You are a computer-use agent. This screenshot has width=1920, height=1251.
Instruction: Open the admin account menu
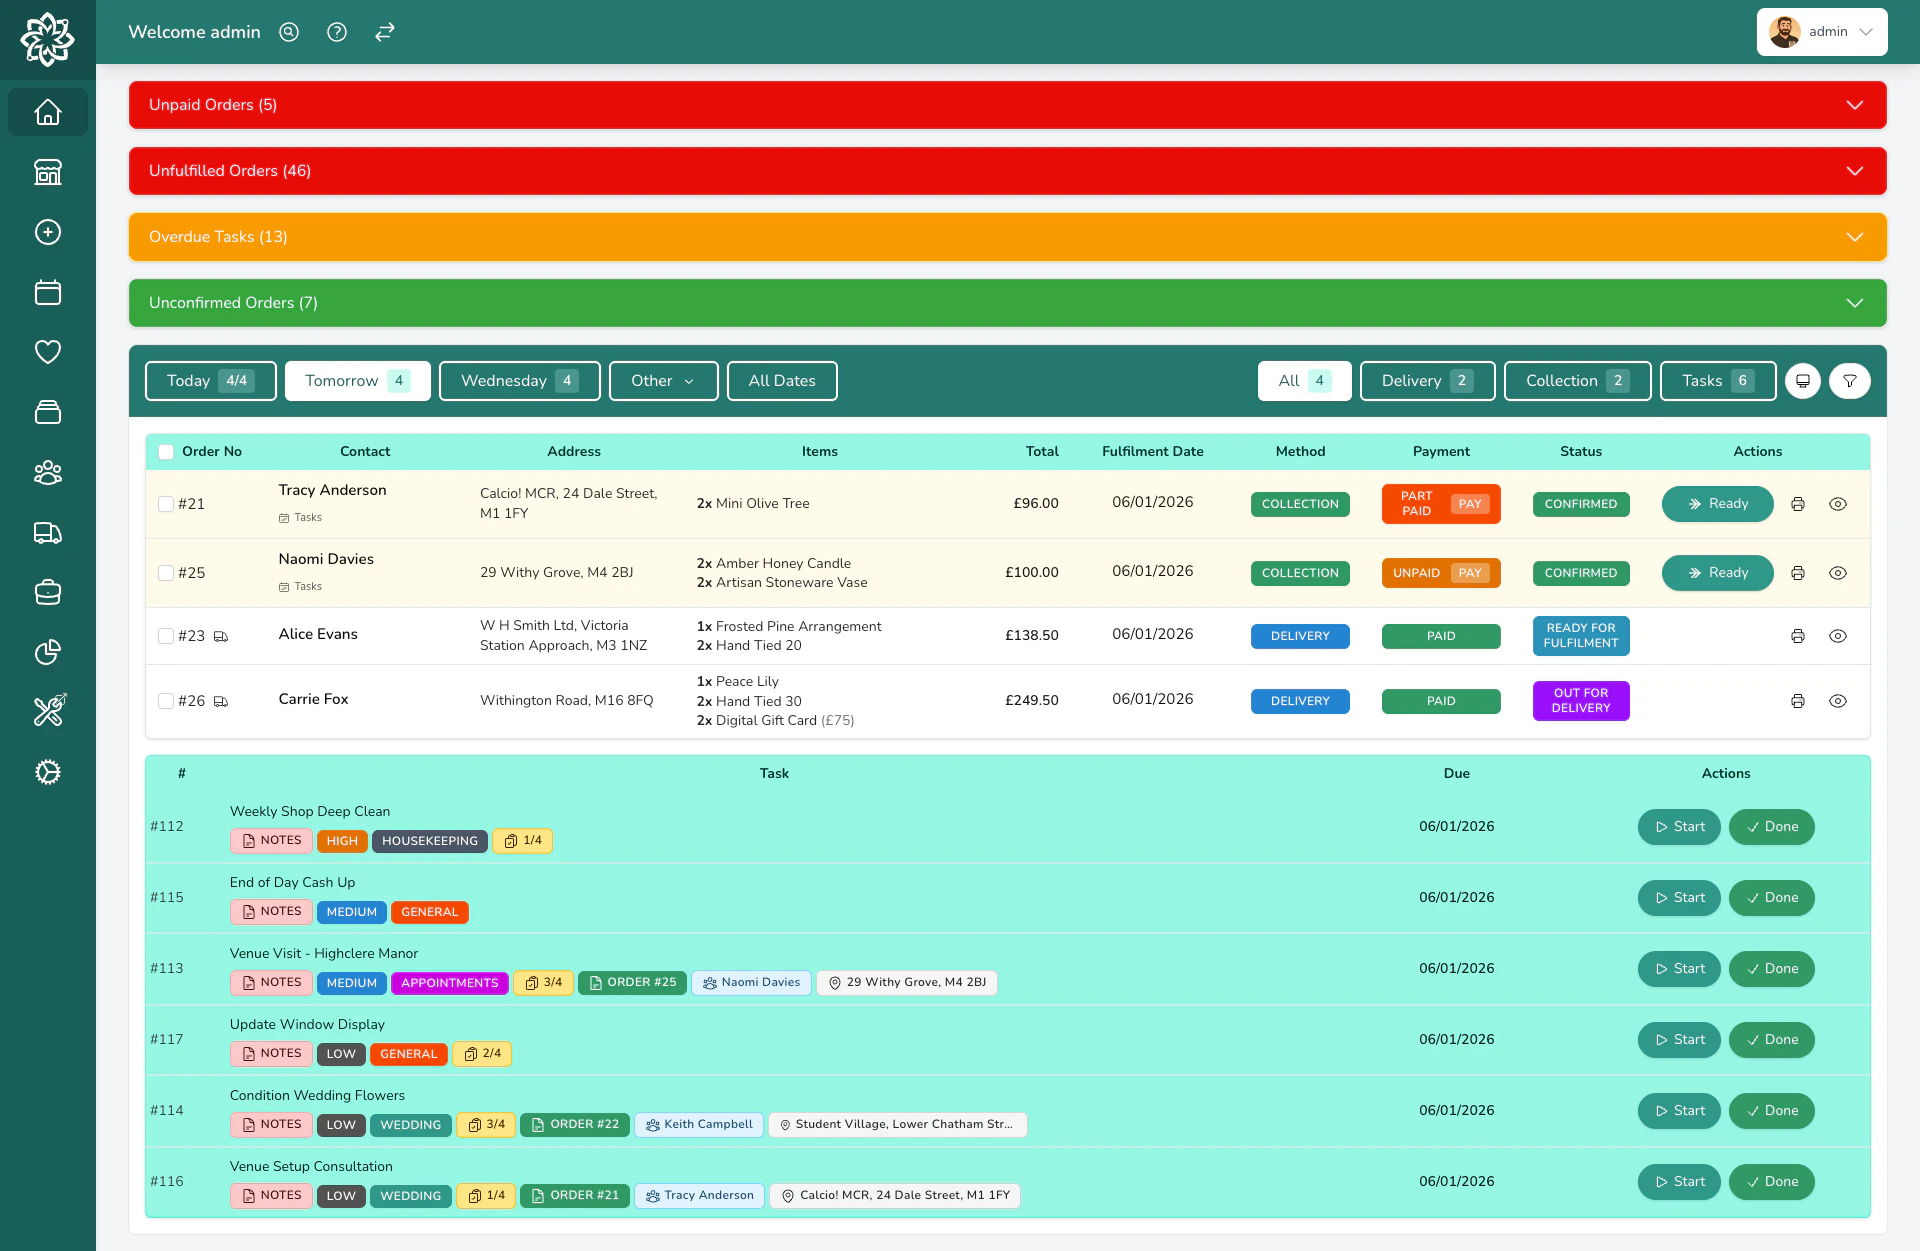[x=1821, y=31]
